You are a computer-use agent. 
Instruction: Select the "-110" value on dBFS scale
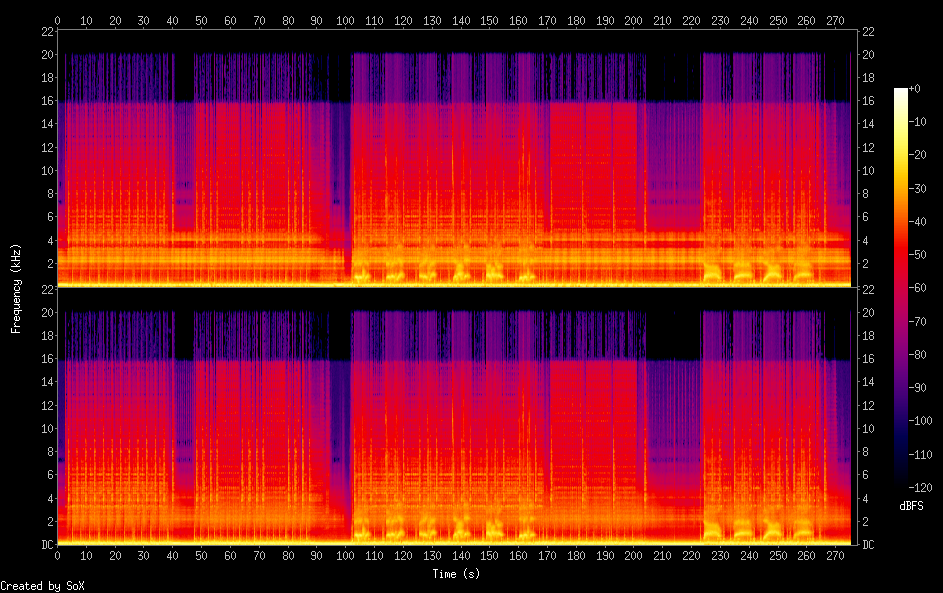pos(921,454)
